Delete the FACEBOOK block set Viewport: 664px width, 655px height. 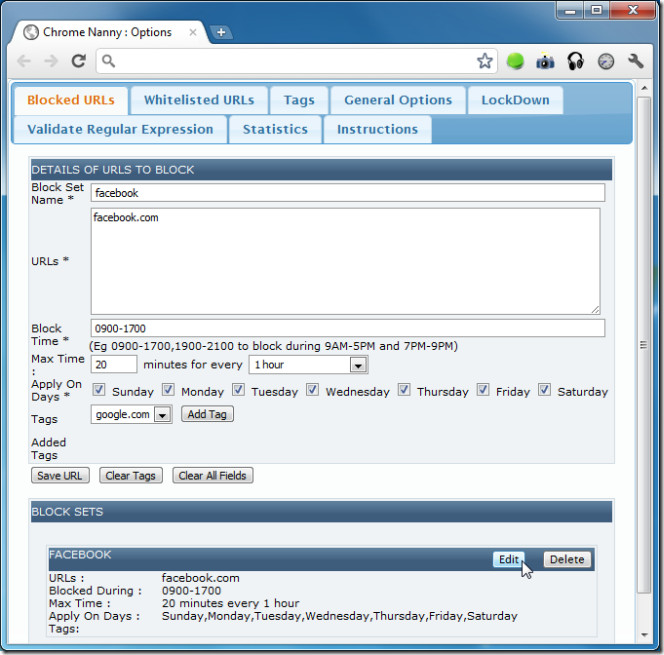pyautogui.click(x=567, y=560)
